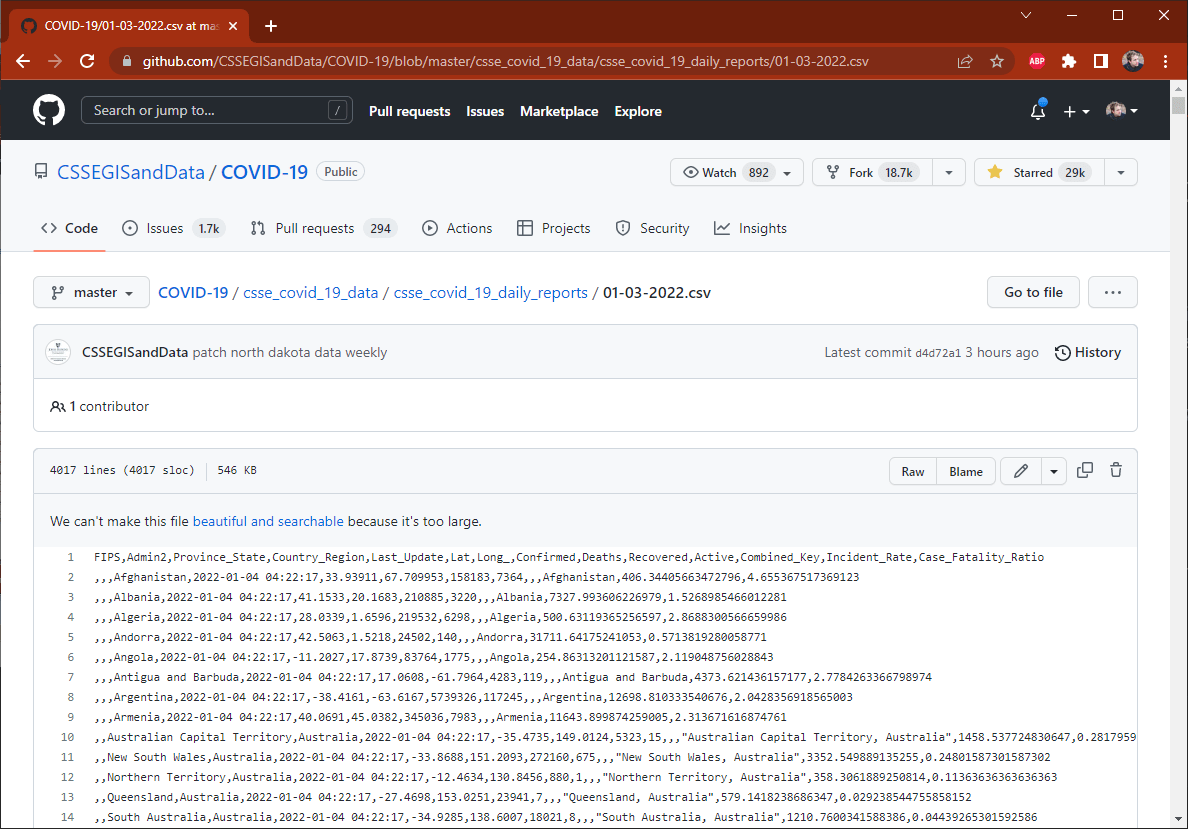Click the browser back navigation arrow
This screenshot has width=1188, height=829.
23,61
